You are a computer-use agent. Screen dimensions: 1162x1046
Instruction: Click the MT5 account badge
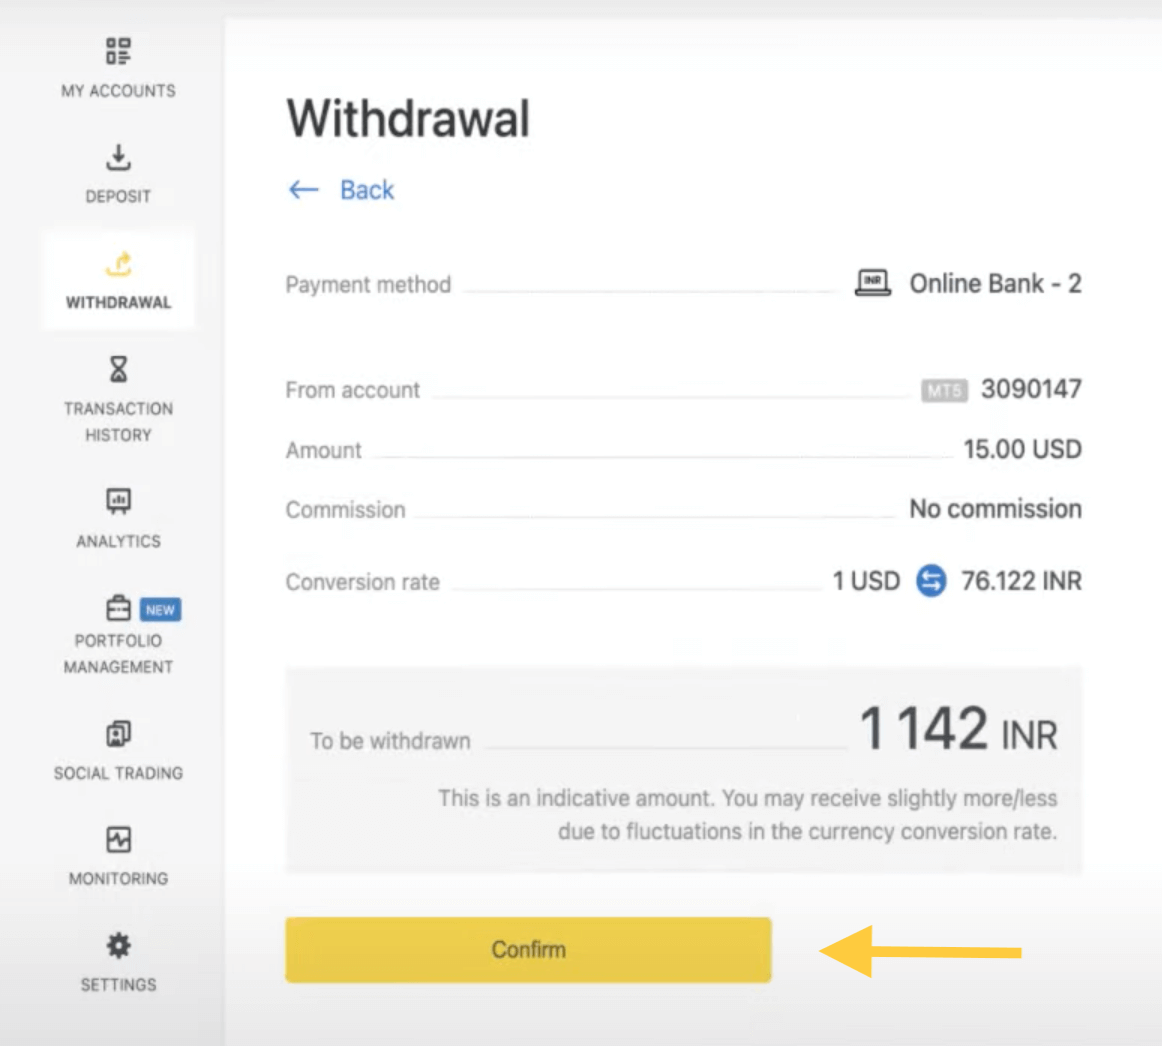pos(944,389)
